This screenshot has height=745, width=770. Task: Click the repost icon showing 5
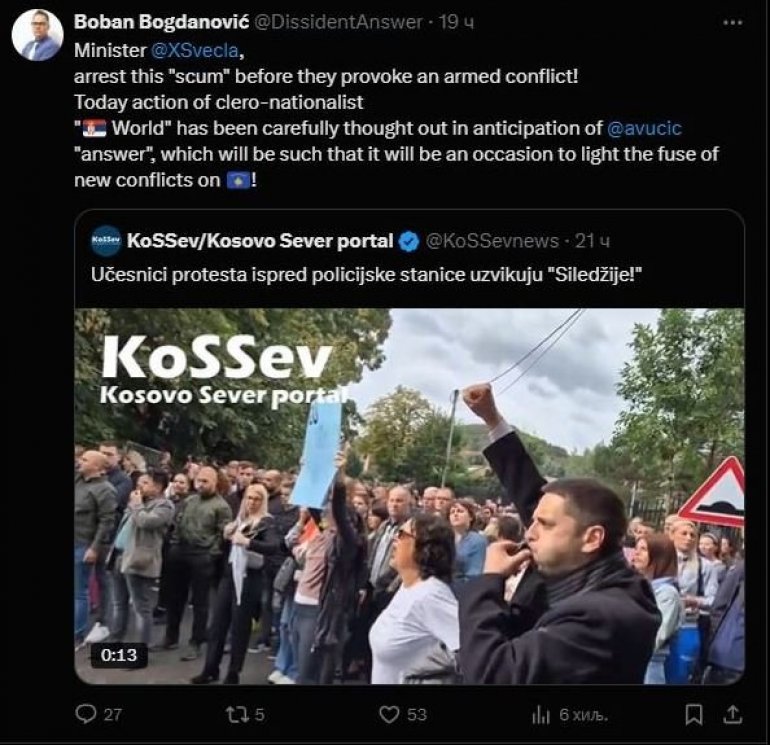pyautogui.click(x=238, y=714)
